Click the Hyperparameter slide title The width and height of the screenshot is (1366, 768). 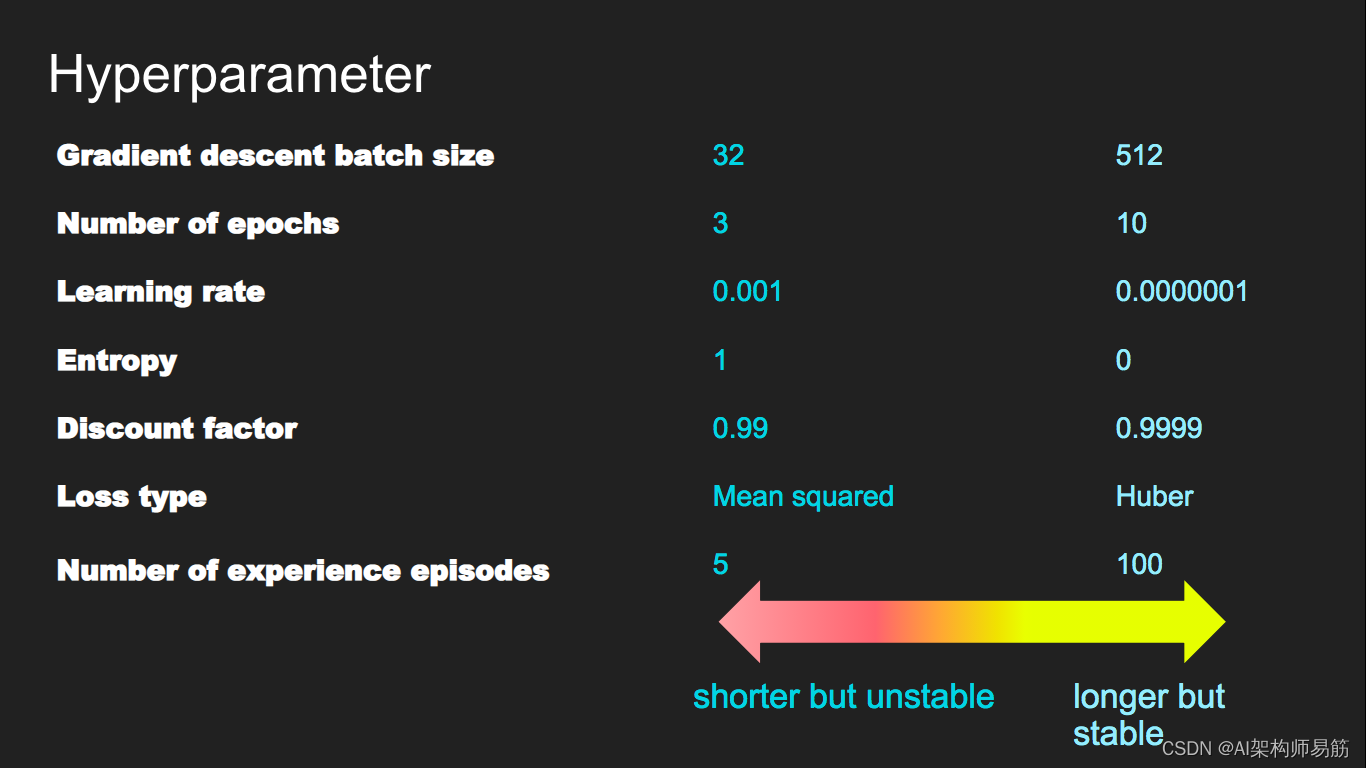point(239,75)
